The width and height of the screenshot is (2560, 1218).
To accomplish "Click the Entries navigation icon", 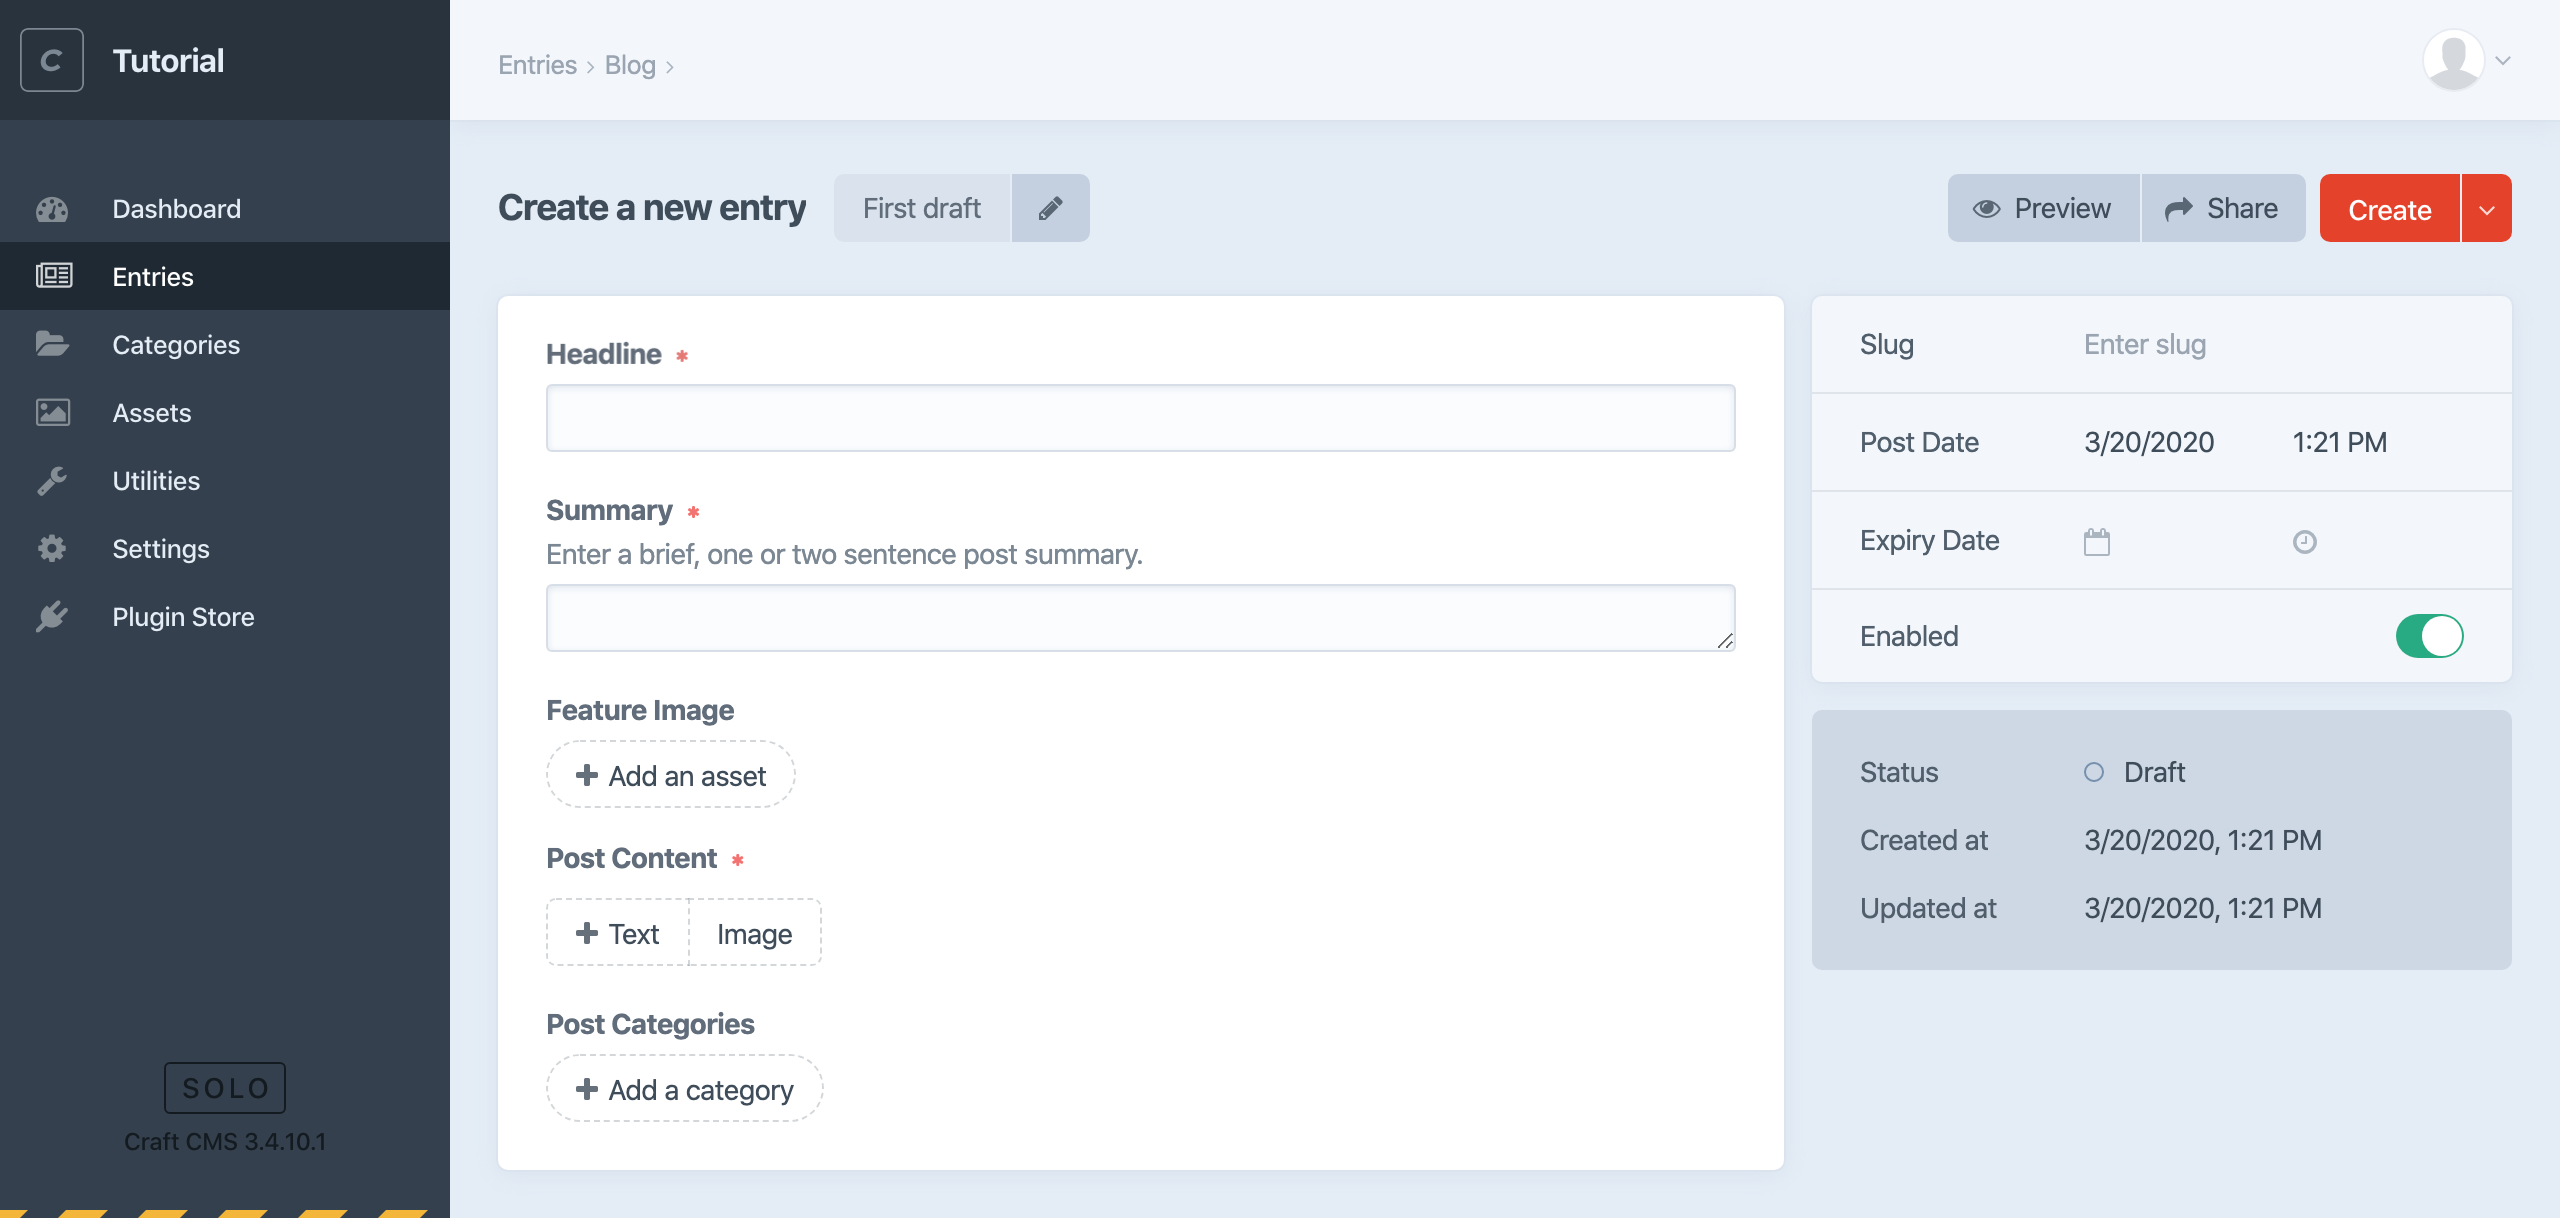I will [x=54, y=274].
